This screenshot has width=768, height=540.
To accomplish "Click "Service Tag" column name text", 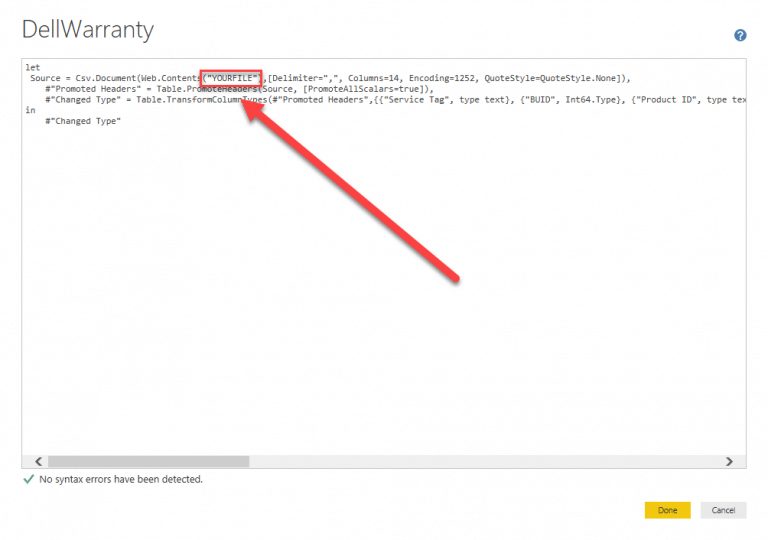I will pyautogui.click(x=416, y=99).
